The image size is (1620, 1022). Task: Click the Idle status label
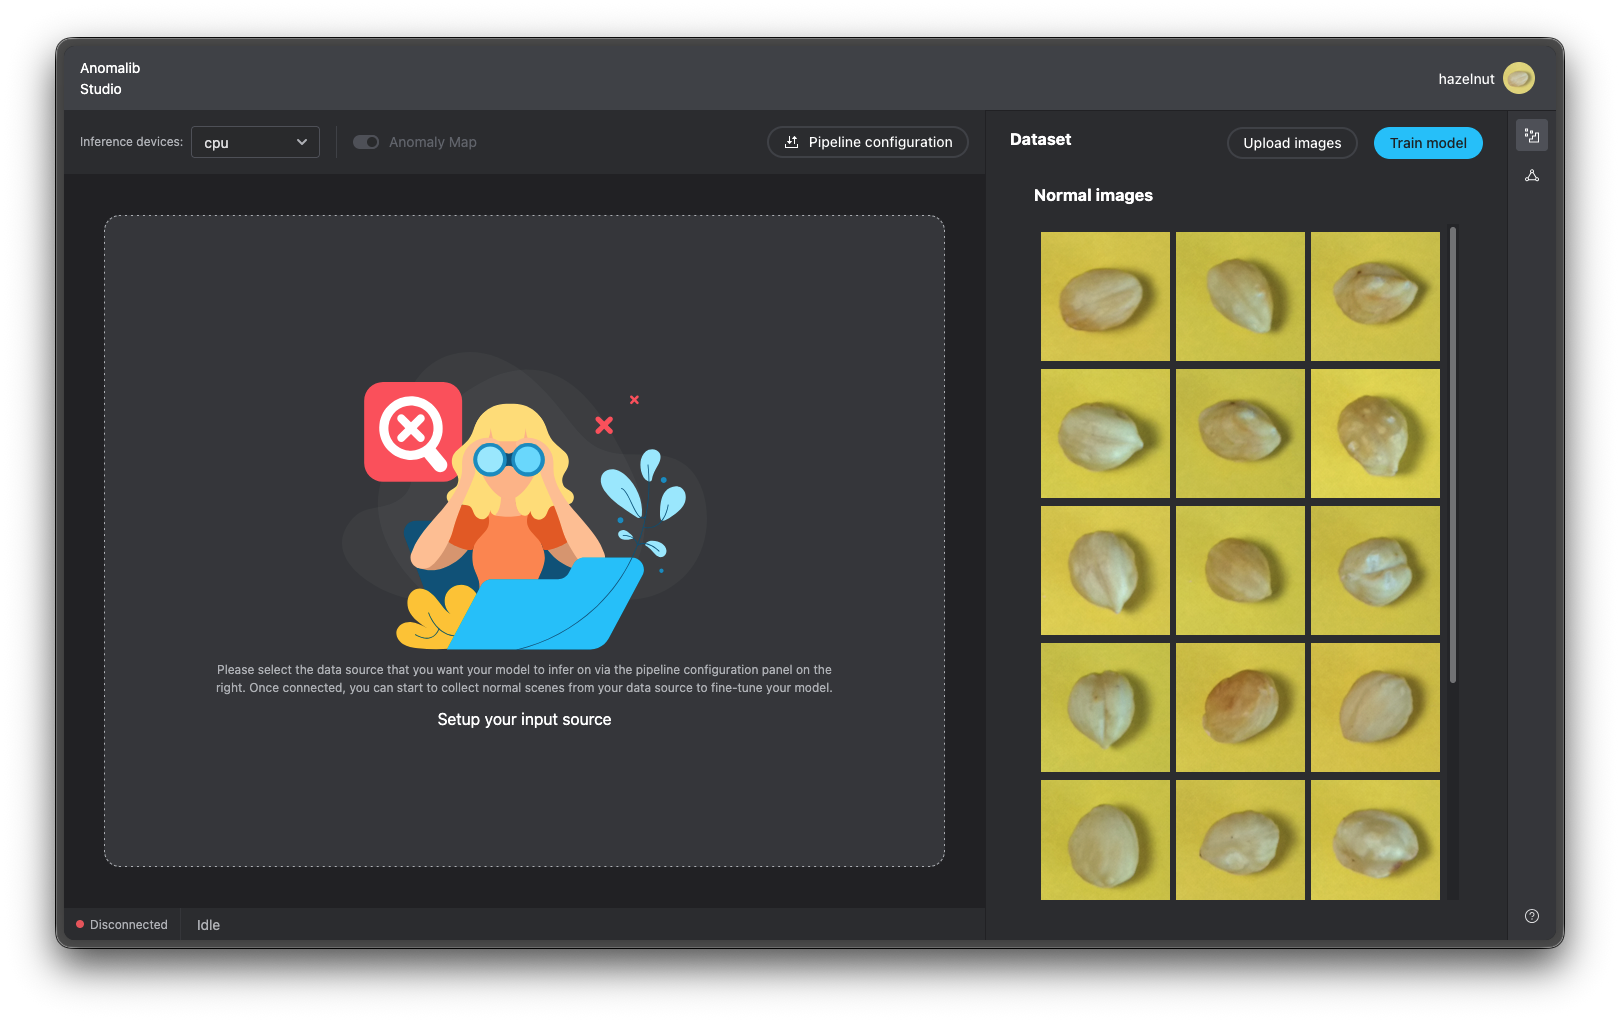(x=208, y=924)
